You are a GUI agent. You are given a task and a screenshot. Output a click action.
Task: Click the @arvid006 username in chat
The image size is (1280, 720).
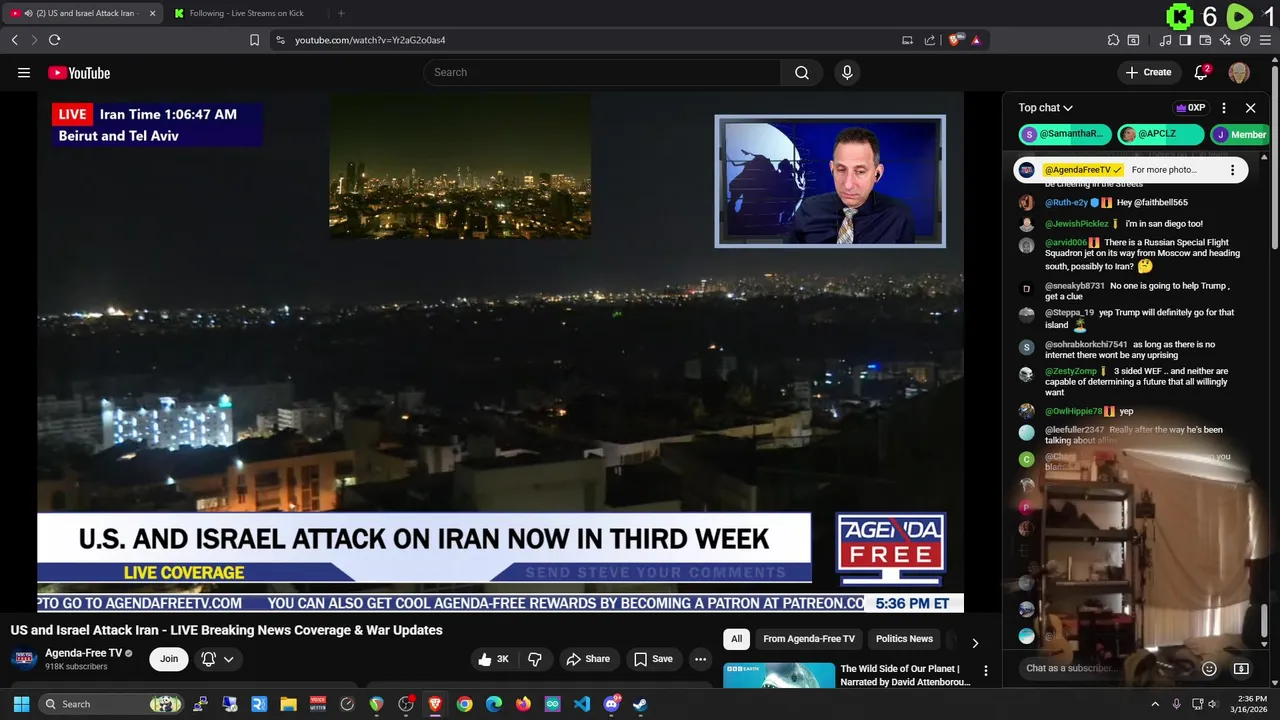(1066, 243)
